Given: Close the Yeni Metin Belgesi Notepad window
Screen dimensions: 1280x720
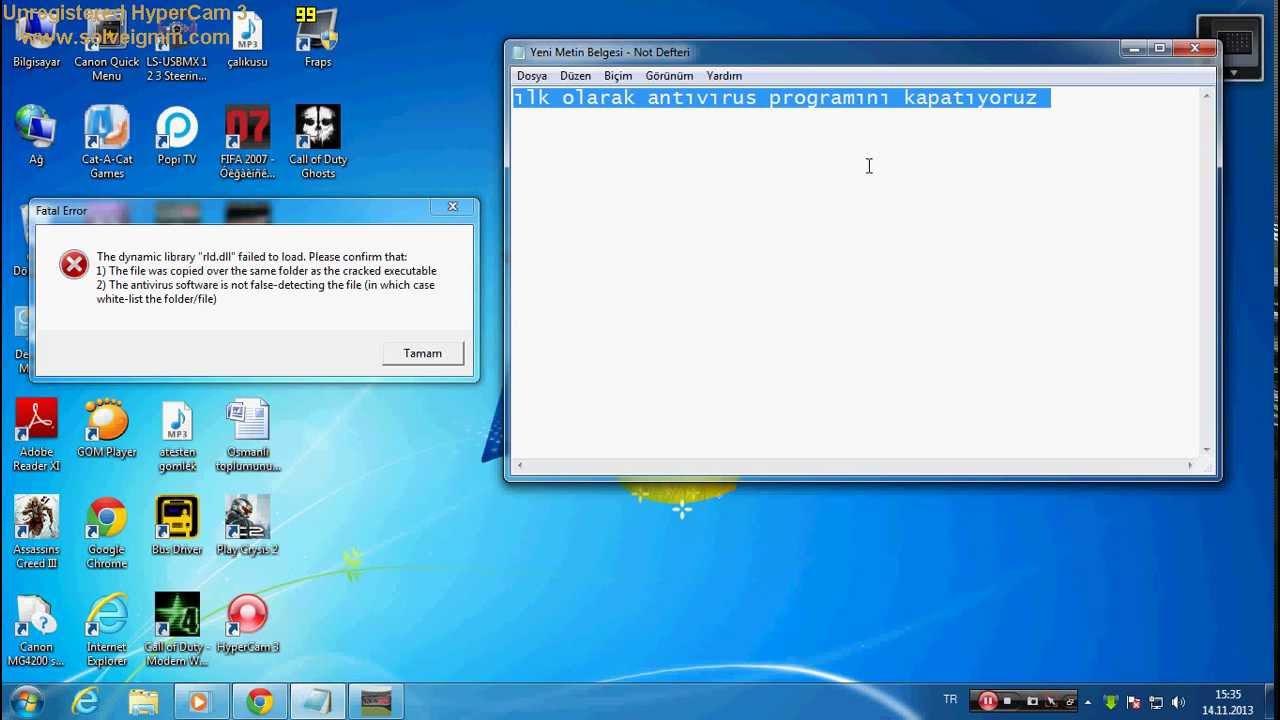Looking at the screenshot, I should [x=1195, y=48].
